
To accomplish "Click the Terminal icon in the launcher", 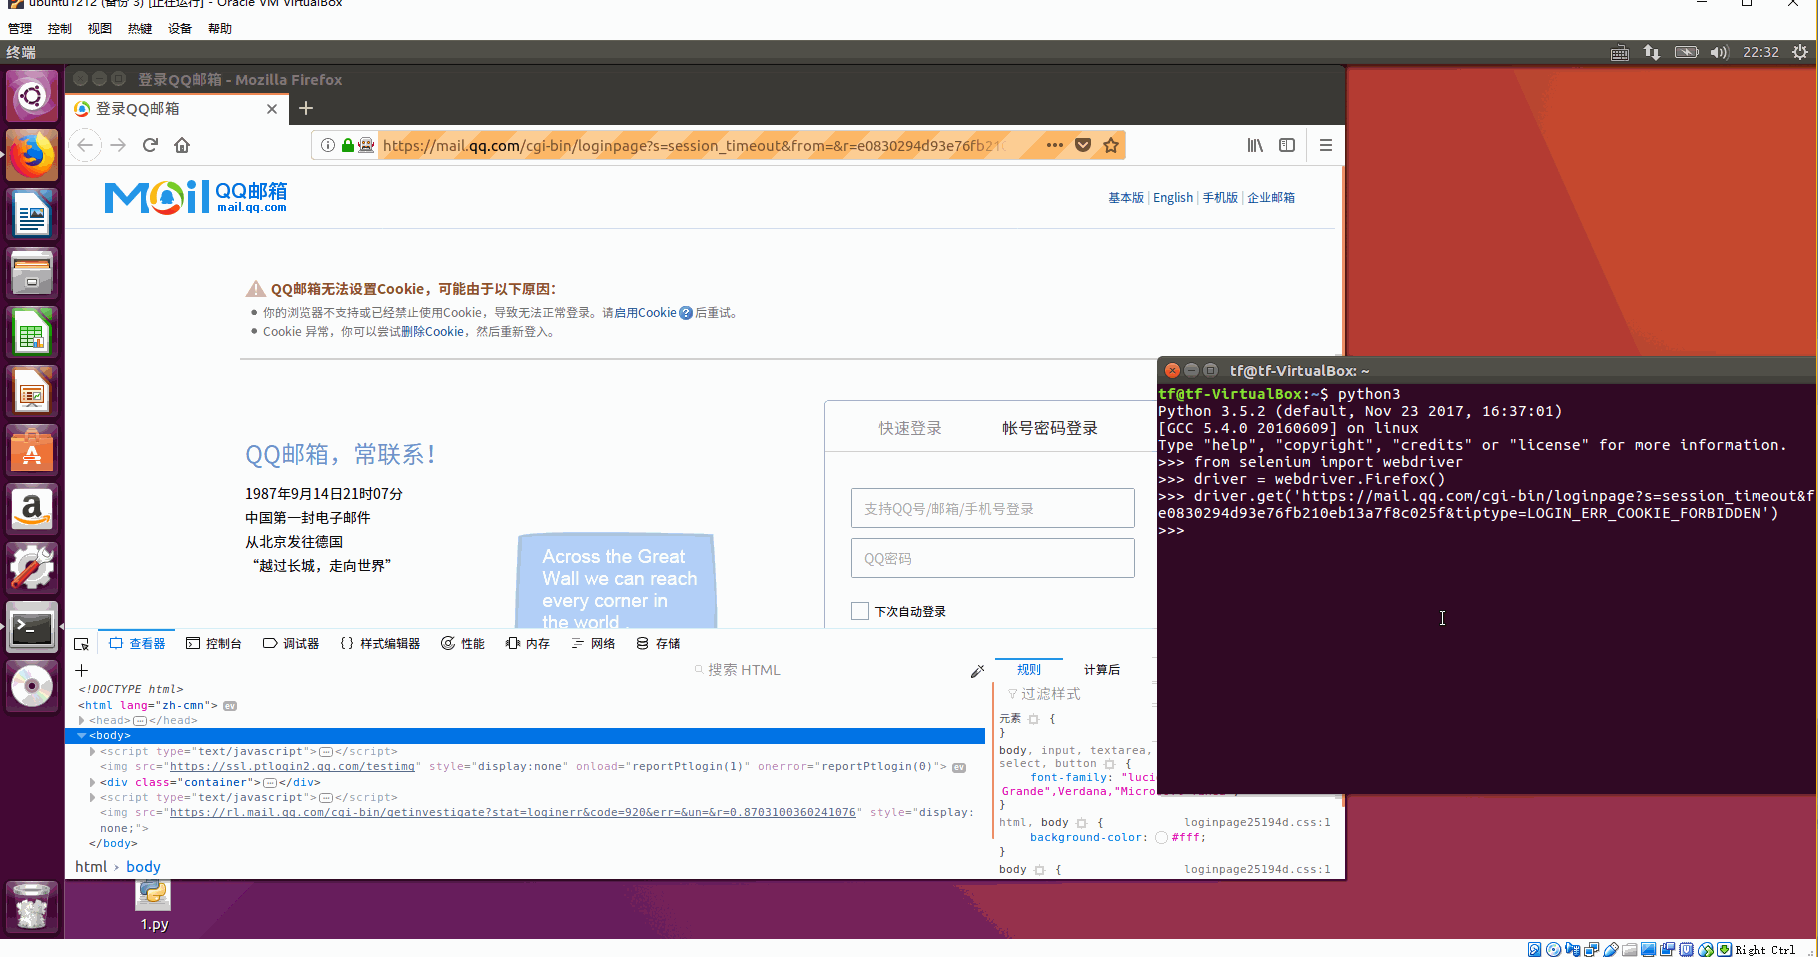I will coord(32,628).
